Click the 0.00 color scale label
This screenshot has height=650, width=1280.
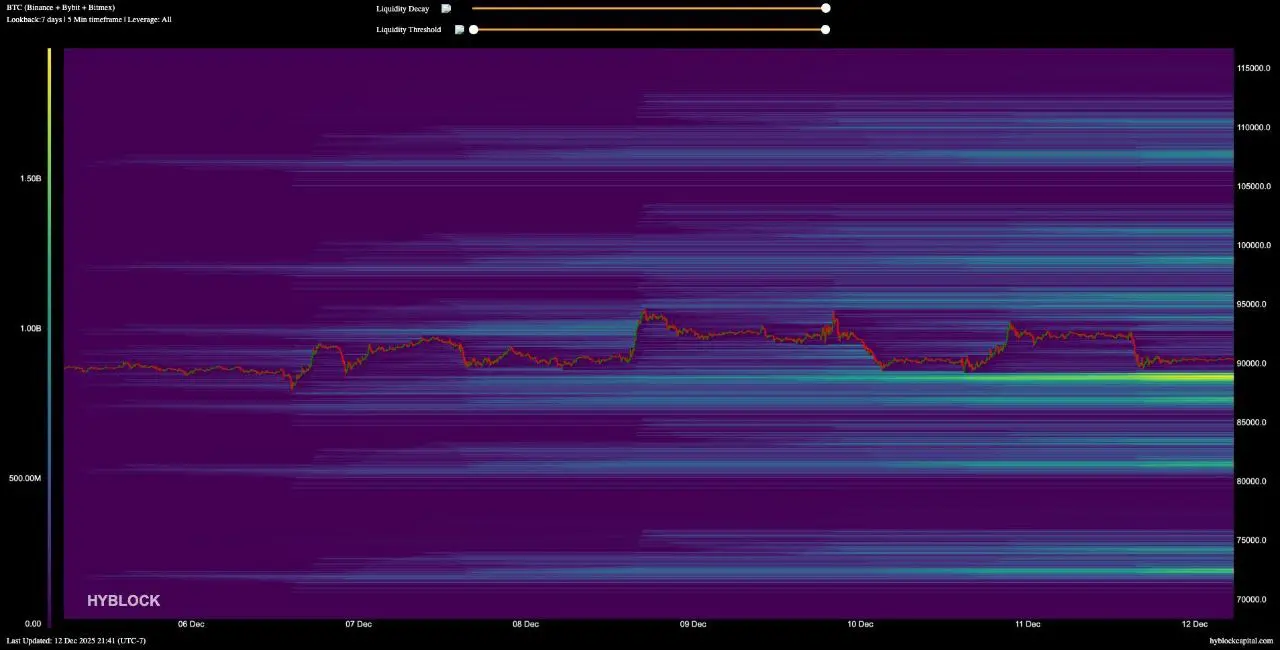click(x=33, y=624)
